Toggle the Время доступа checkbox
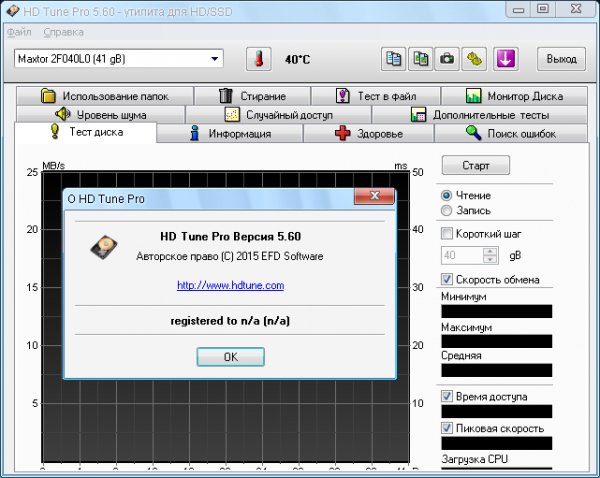The height and width of the screenshot is (478, 600). [447, 396]
